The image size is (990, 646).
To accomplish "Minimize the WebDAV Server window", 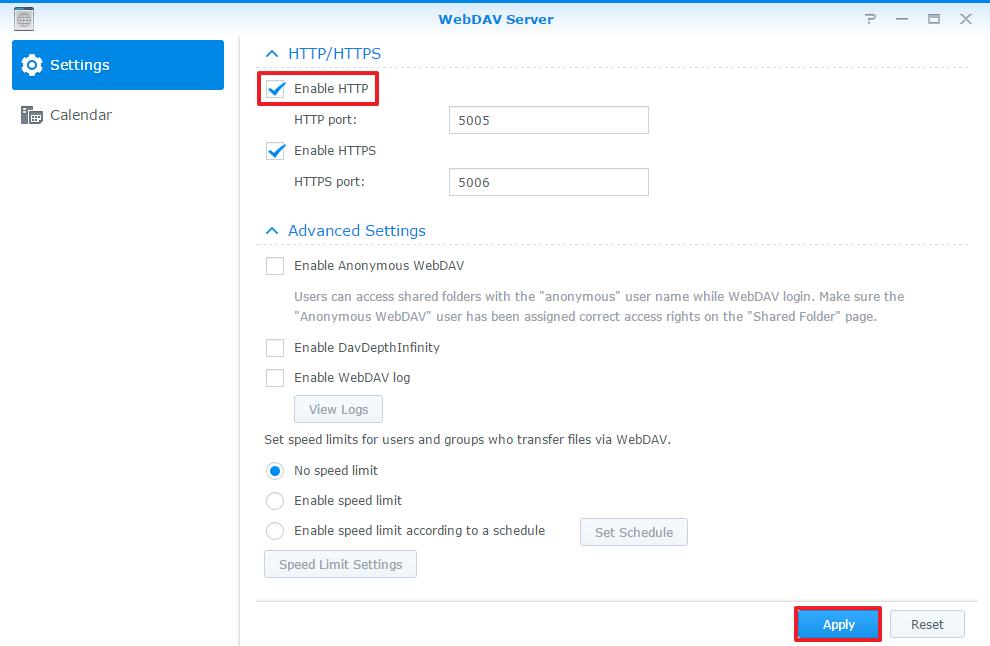I will tap(902, 19).
